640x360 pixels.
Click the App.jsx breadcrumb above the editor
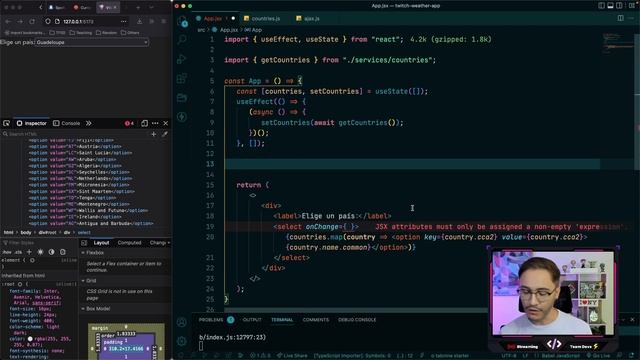(226, 30)
